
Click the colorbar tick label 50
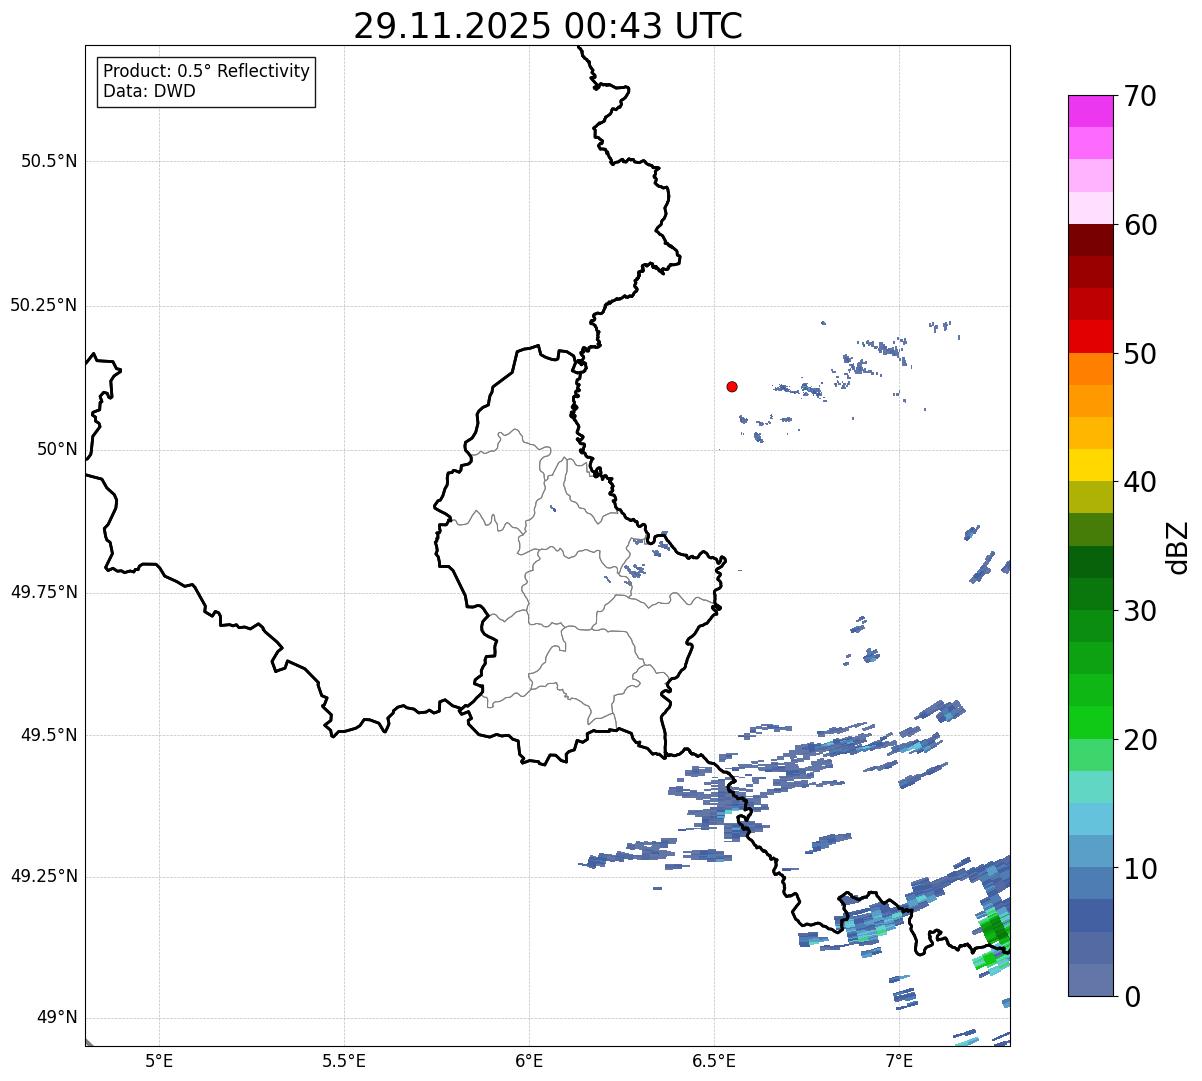click(1139, 354)
